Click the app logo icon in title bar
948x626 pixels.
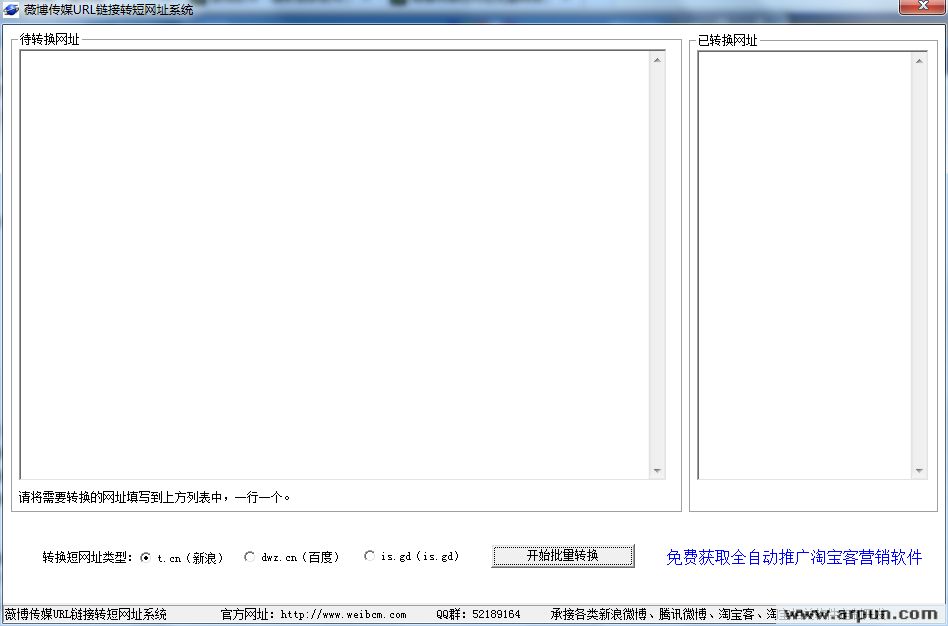click(x=11, y=9)
